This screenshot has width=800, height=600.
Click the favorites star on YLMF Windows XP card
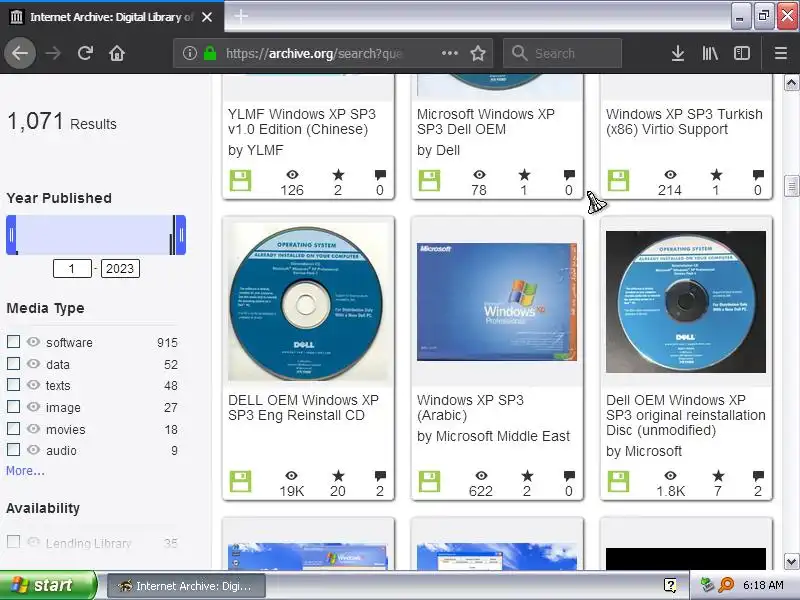tap(338, 175)
